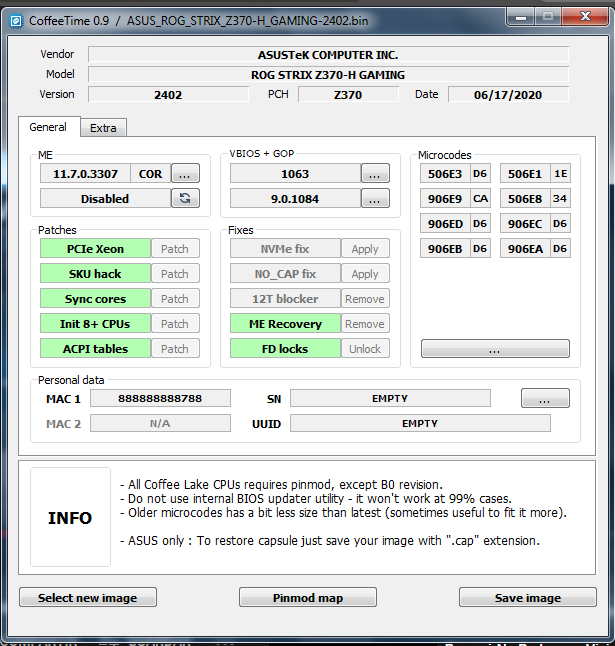This screenshot has width=615, height=646.
Task: Click Patch button for SKU hack
Action: (x=175, y=274)
